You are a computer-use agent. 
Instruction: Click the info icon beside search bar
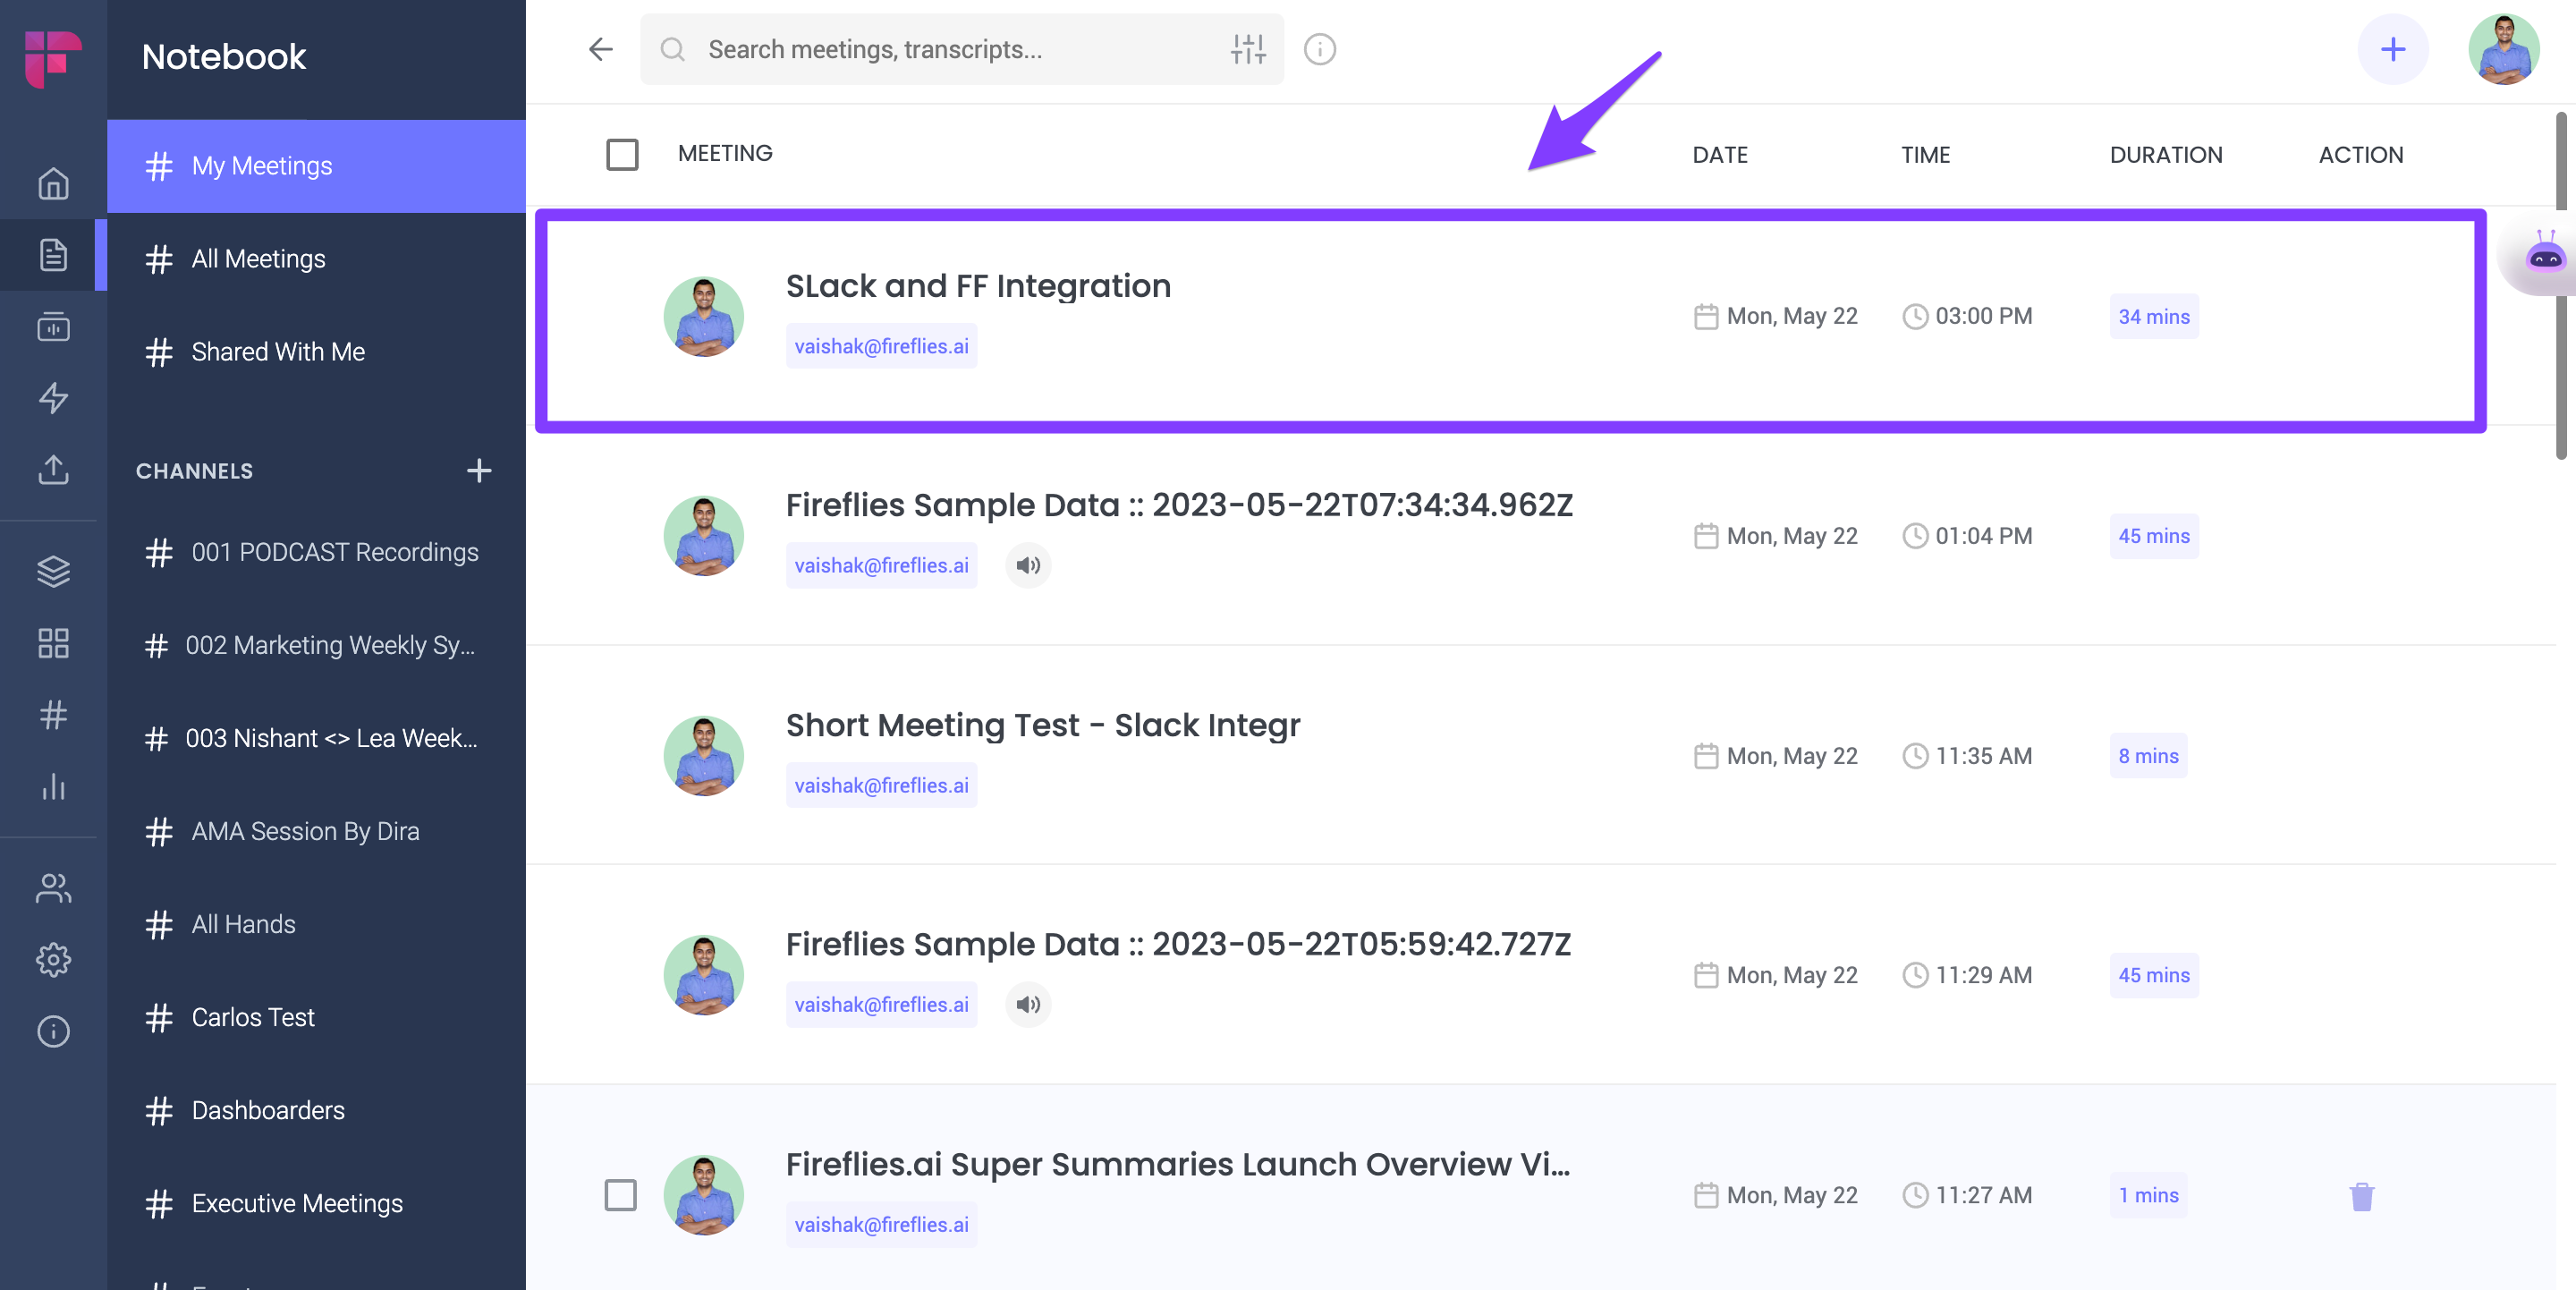pos(1320,49)
